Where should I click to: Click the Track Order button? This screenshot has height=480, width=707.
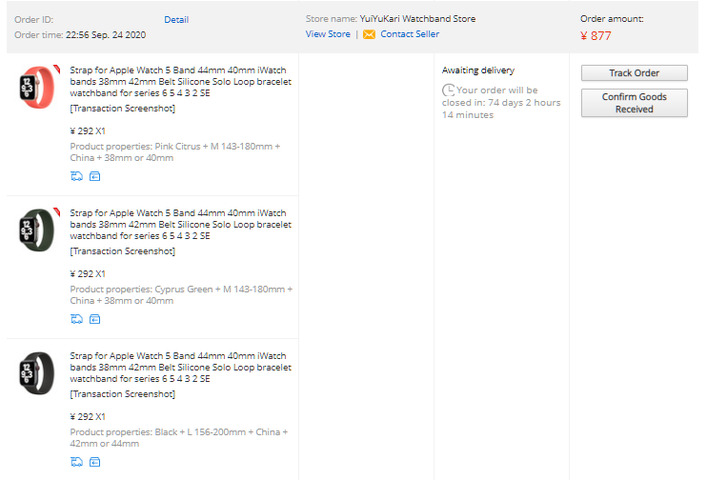tap(634, 73)
